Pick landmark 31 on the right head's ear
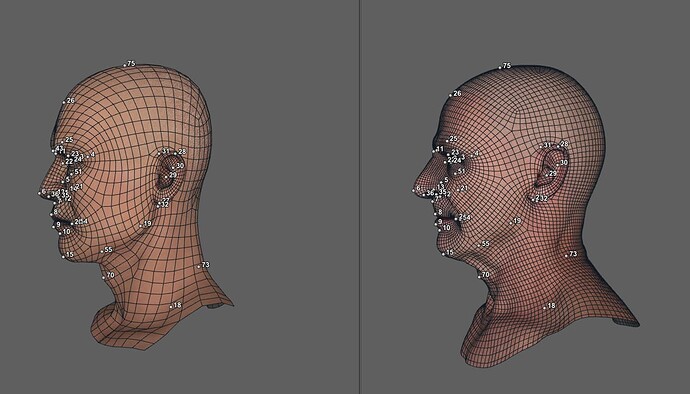The height and width of the screenshot is (394, 690). [x=541, y=146]
